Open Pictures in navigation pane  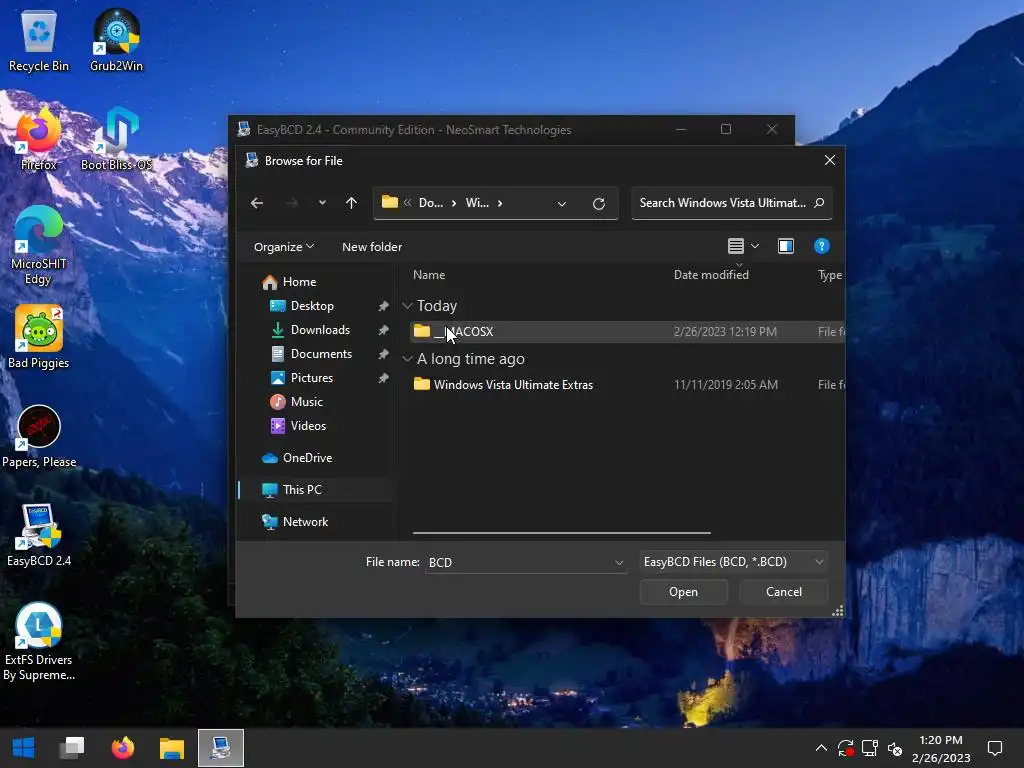coord(312,378)
